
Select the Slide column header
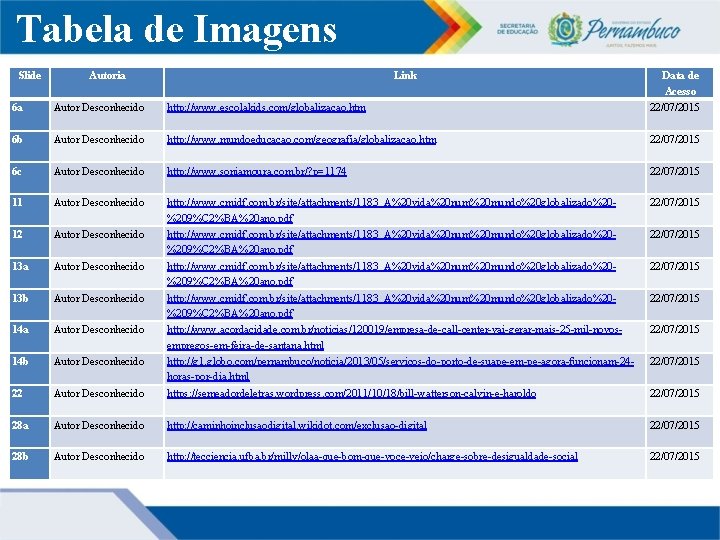coord(30,83)
